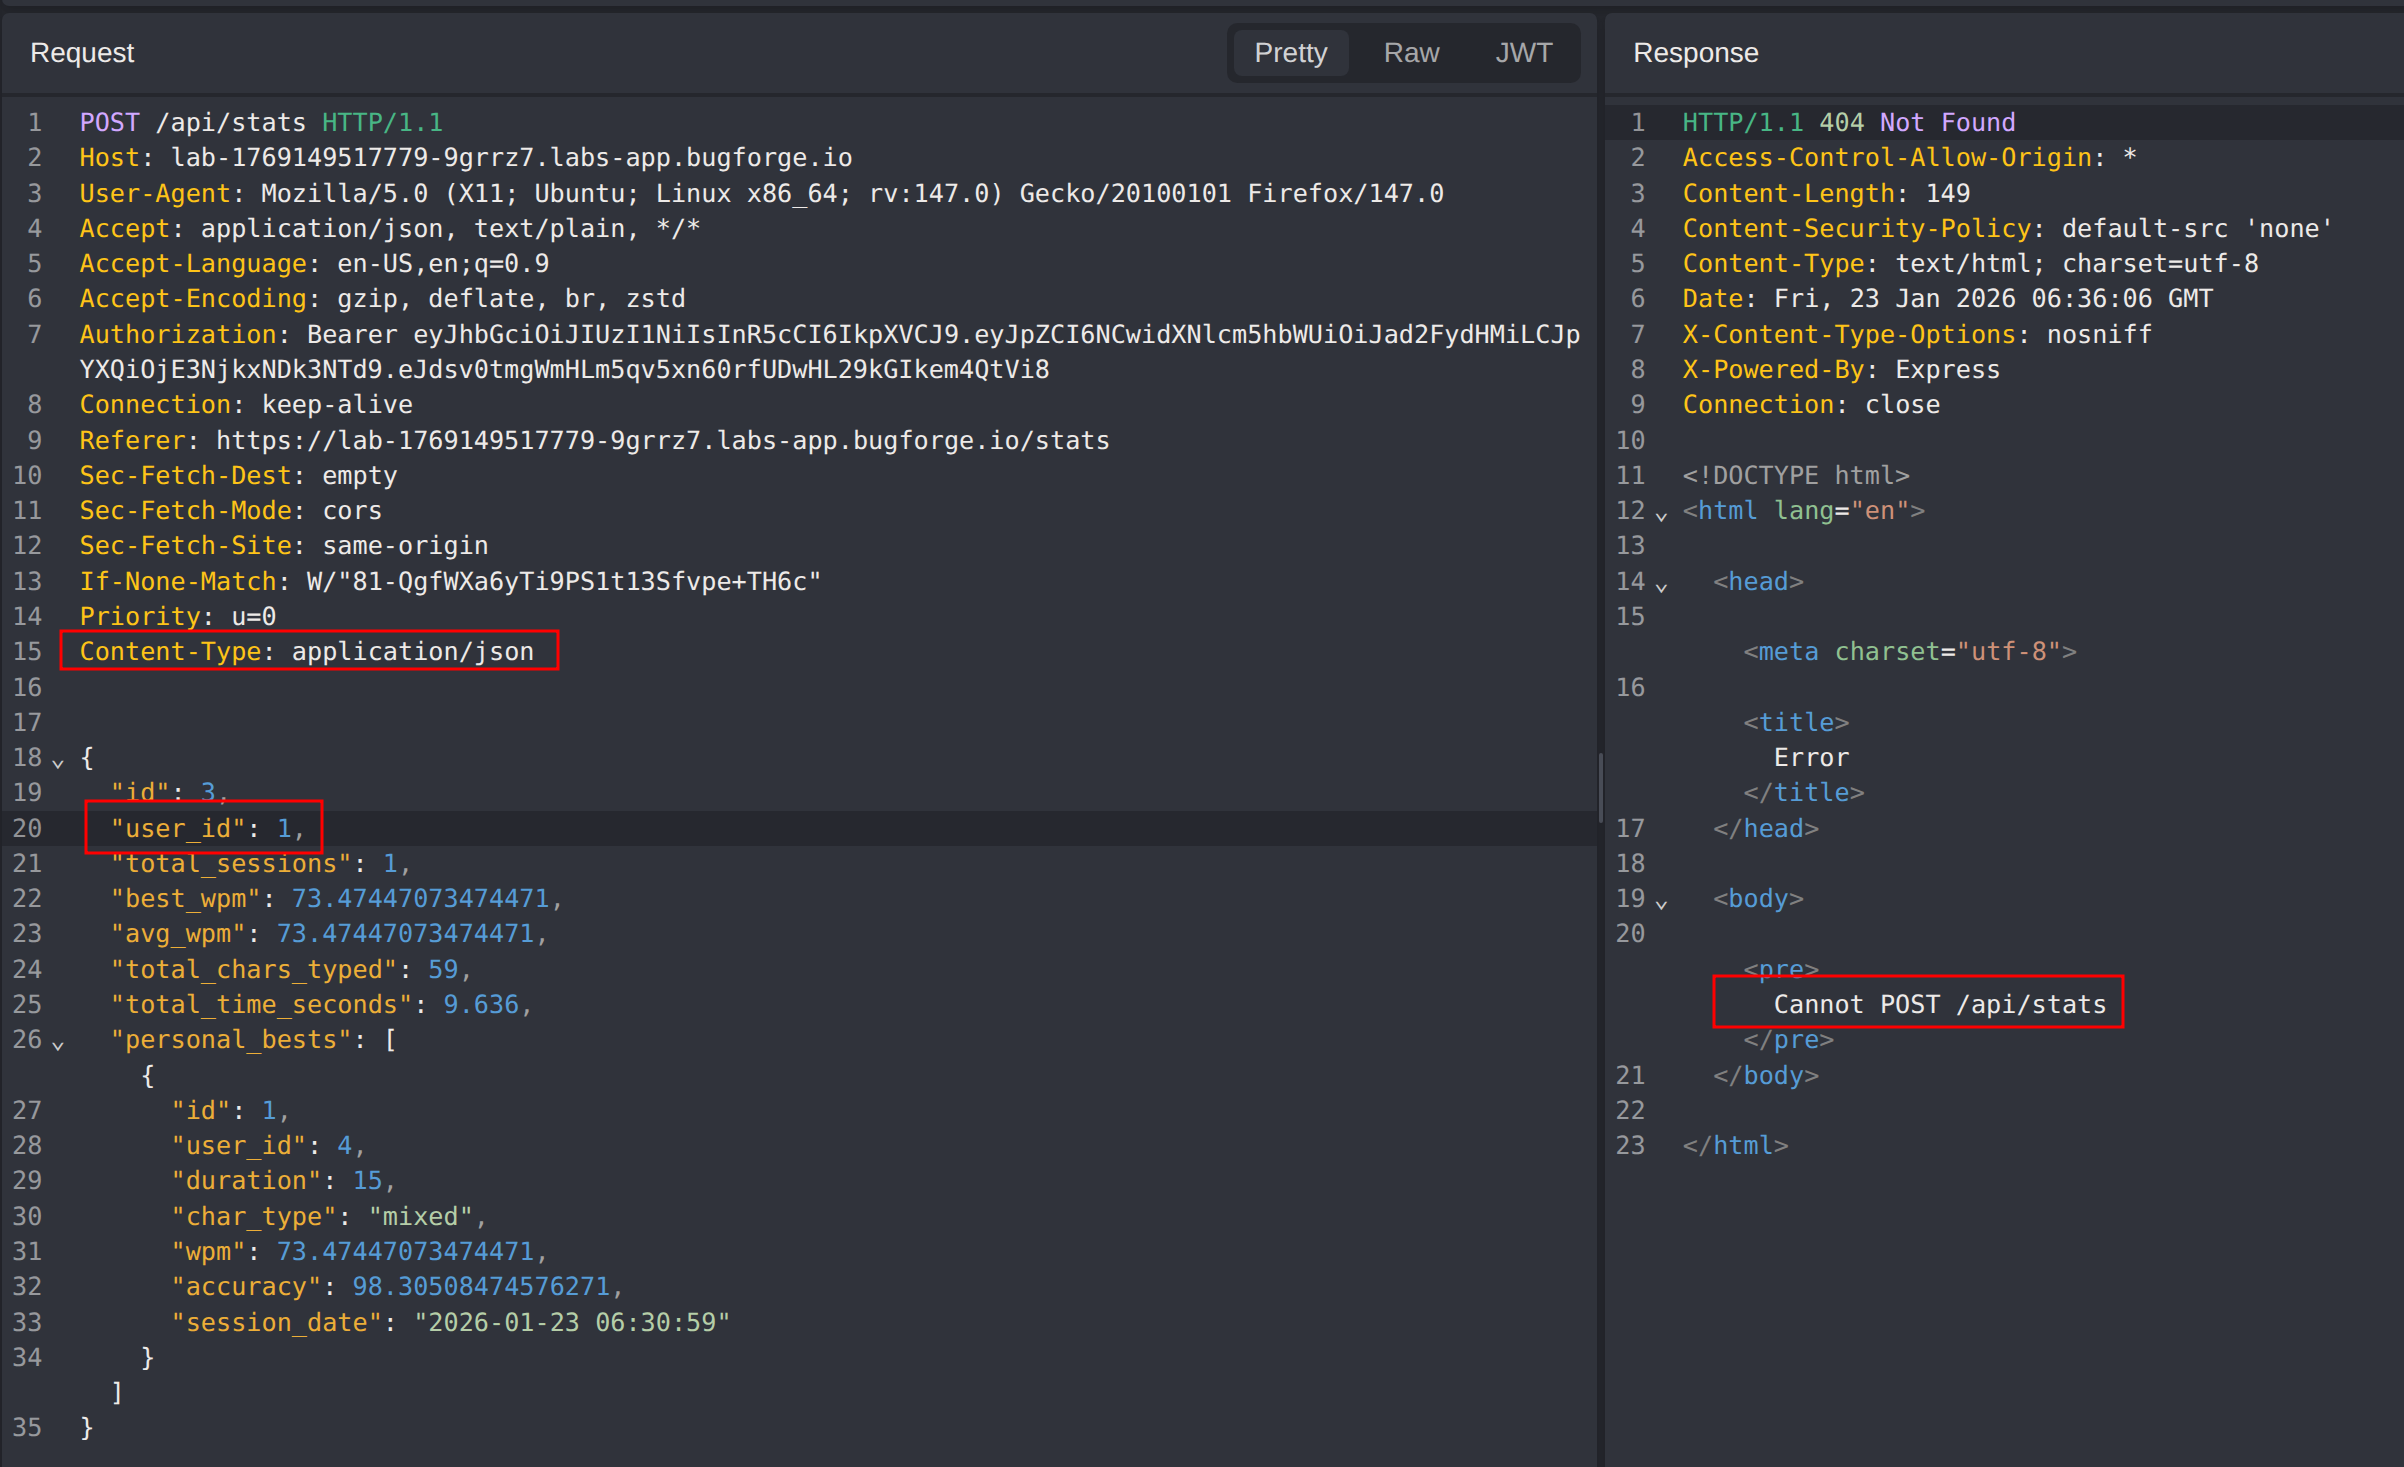
Task: Collapse the personal_bests array chevron
Action: (58, 1044)
